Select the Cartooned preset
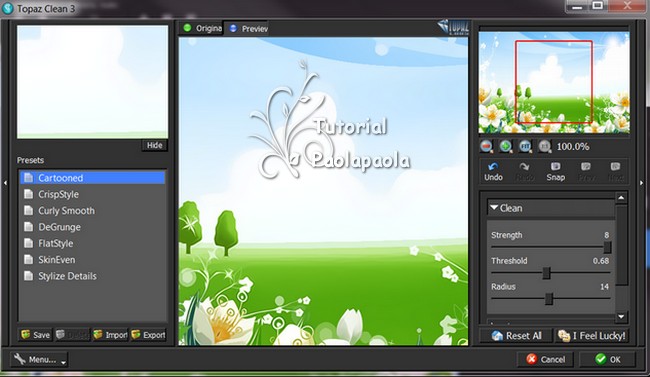This screenshot has width=650, height=377. [x=92, y=178]
